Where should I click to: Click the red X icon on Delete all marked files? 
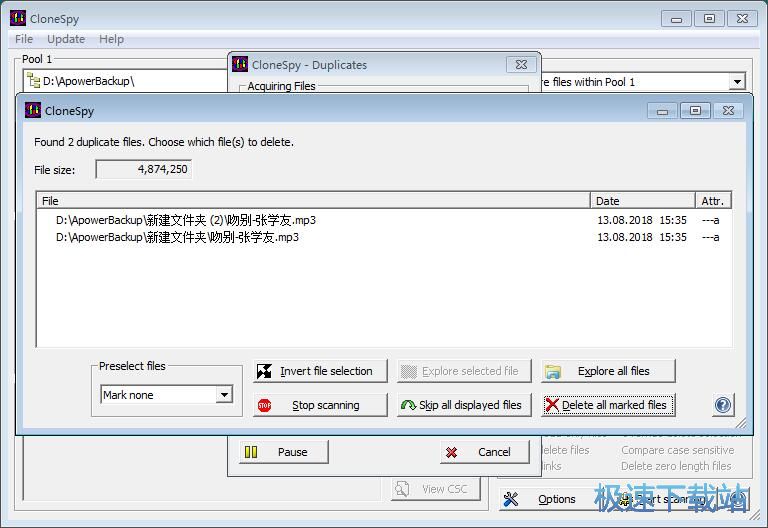pos(552,405)
